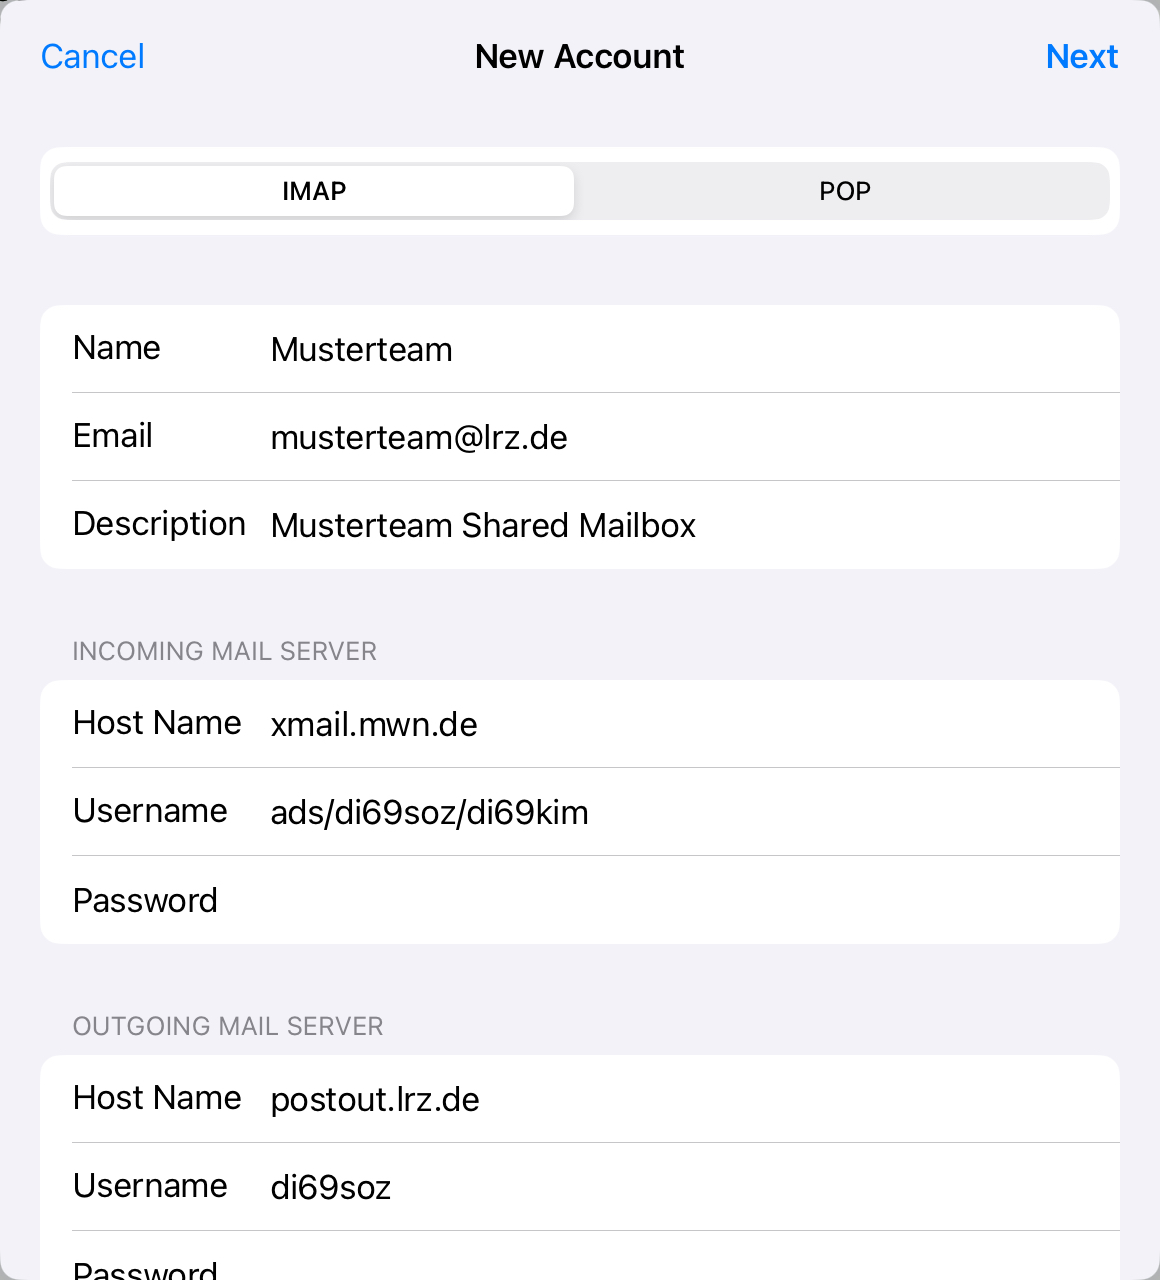Tap the incoming server Username label
1160x1280 pixels.
pyautogui.click(x=150, y=811)
